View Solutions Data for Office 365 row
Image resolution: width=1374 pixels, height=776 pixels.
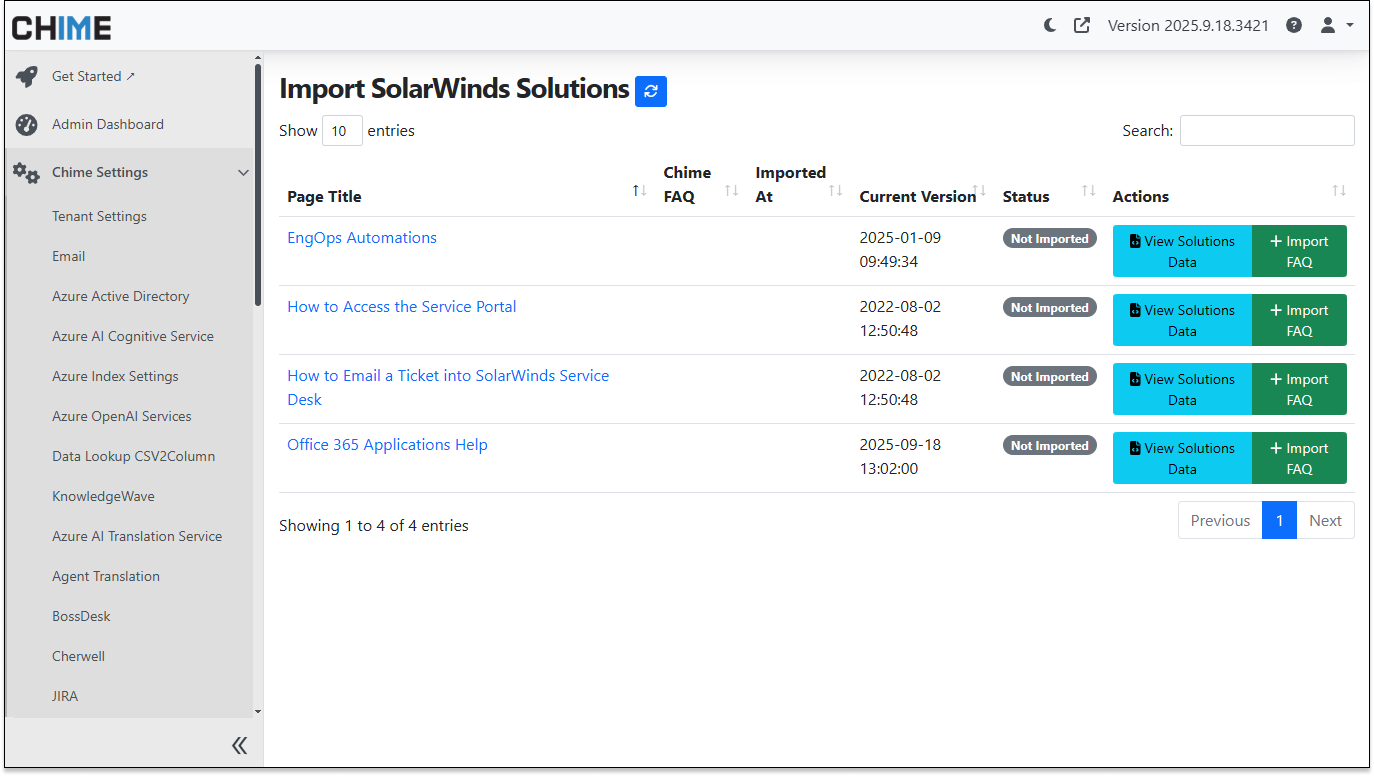pos(1182,458)
